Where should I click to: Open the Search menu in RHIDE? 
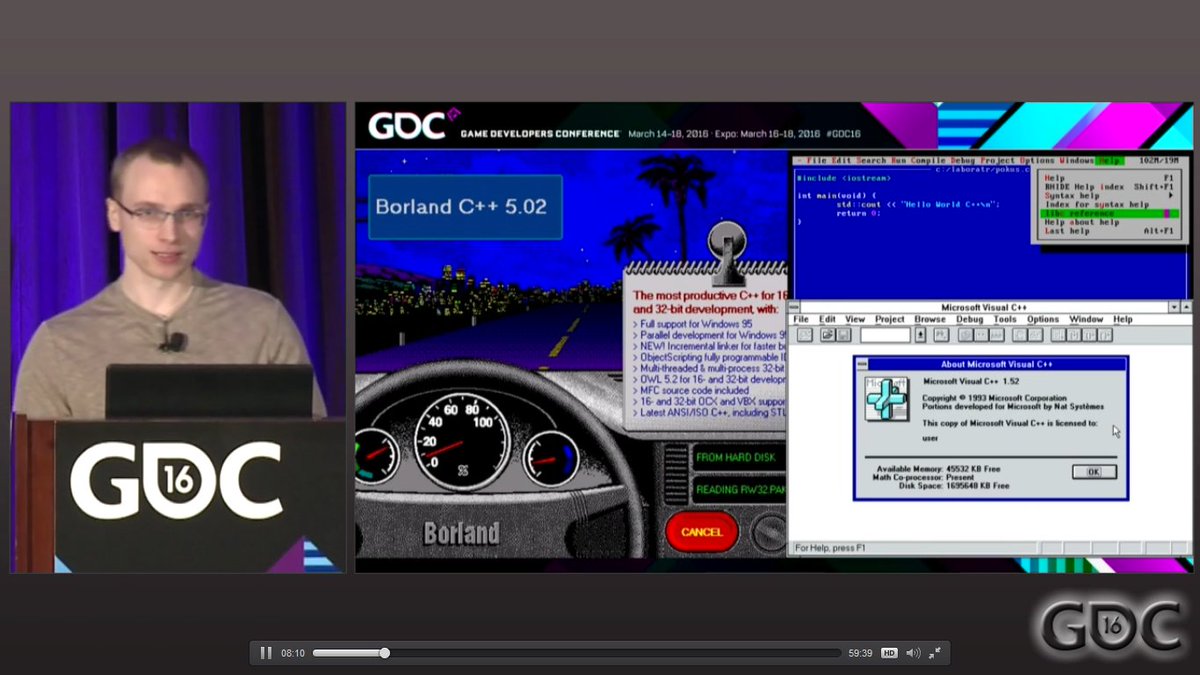[x=871, y=161]
